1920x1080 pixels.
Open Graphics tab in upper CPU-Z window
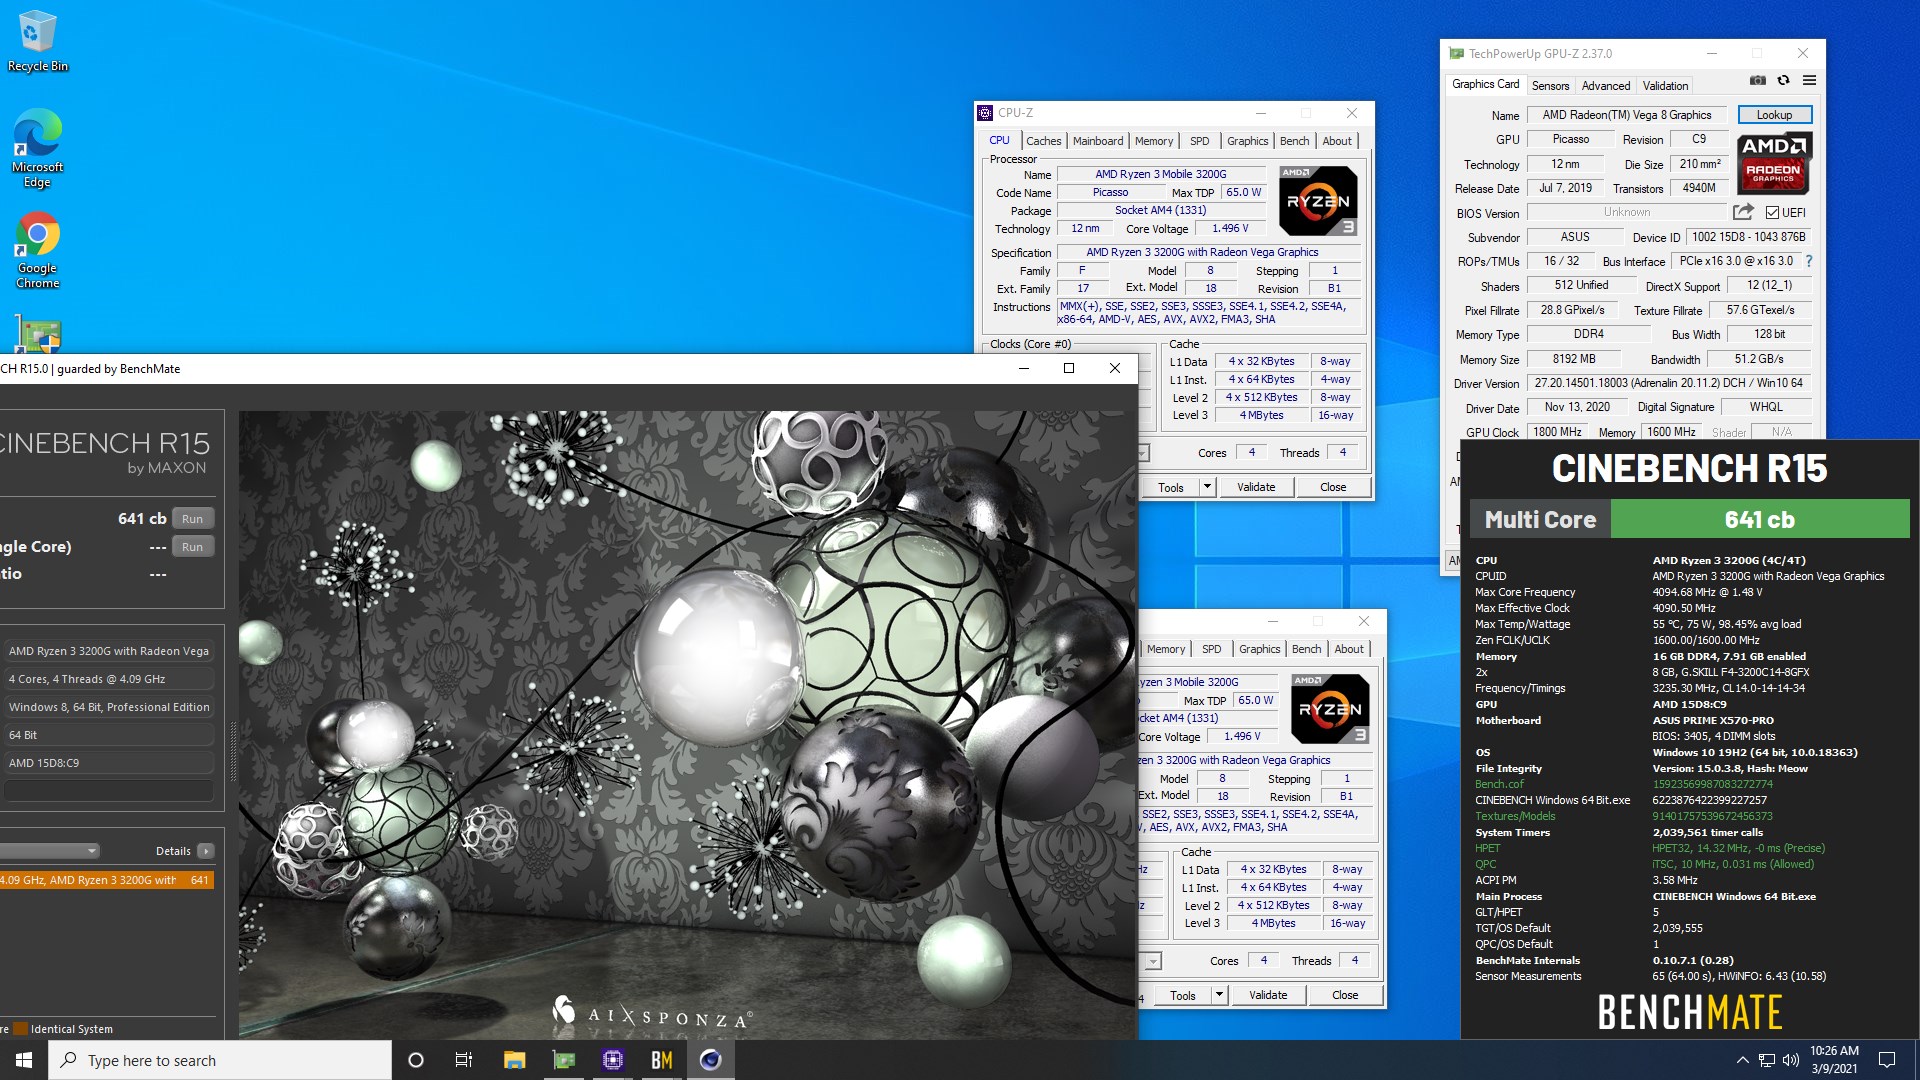pos(1247,141)
